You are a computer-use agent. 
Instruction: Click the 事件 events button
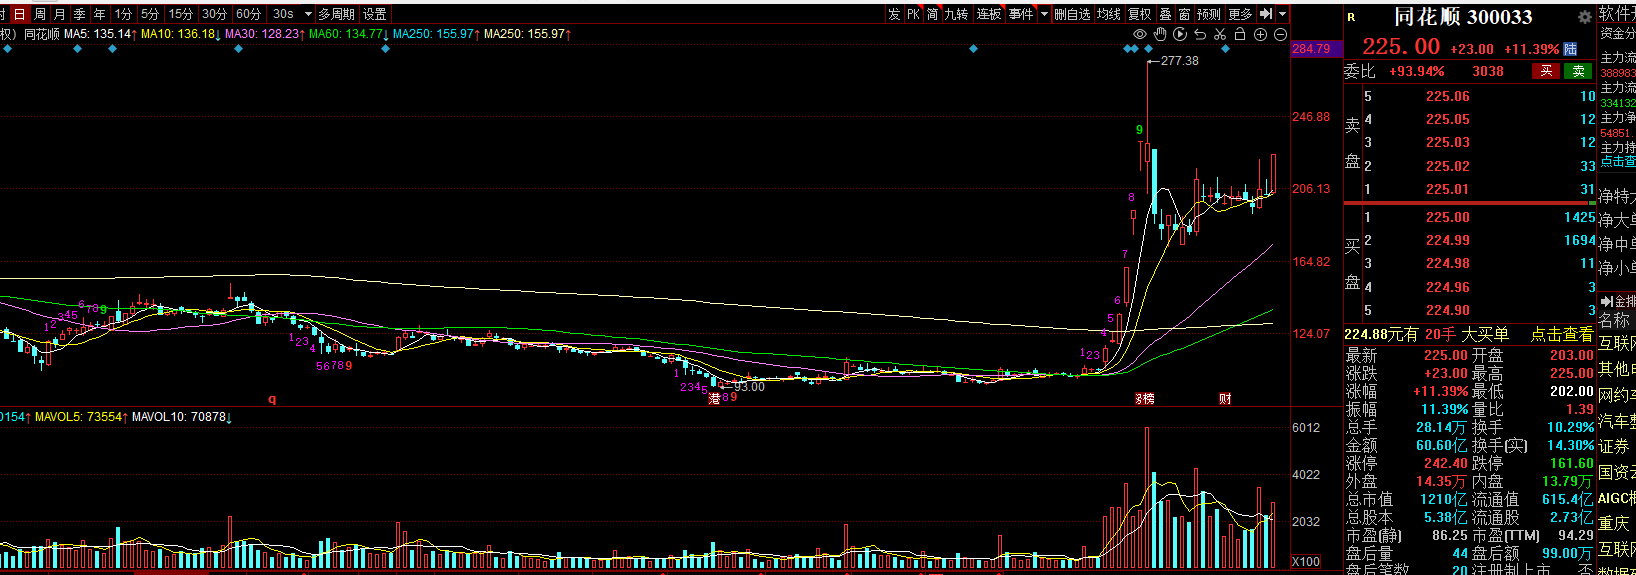[x=1021, y=14]
